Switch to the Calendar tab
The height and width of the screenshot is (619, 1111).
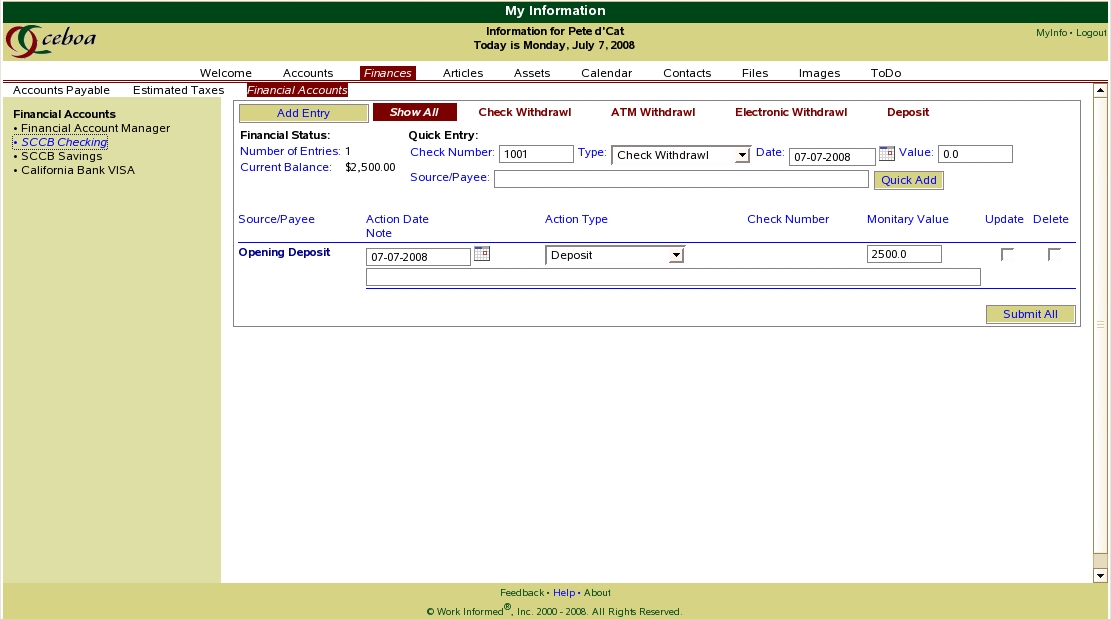click(606, 73)
